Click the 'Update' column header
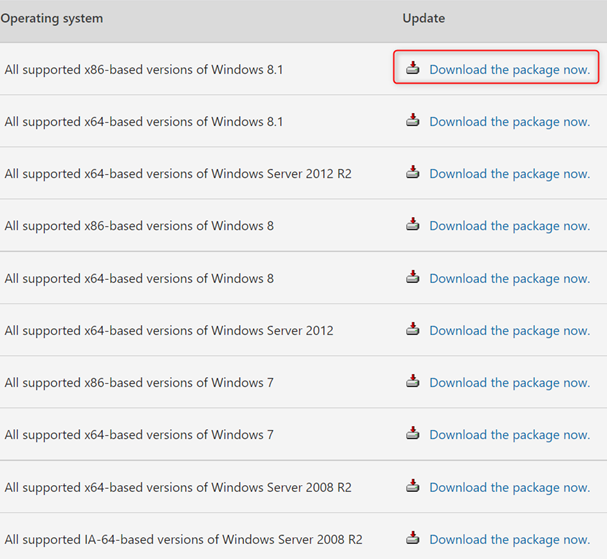607x559 pixels. [x=424, y=18]
